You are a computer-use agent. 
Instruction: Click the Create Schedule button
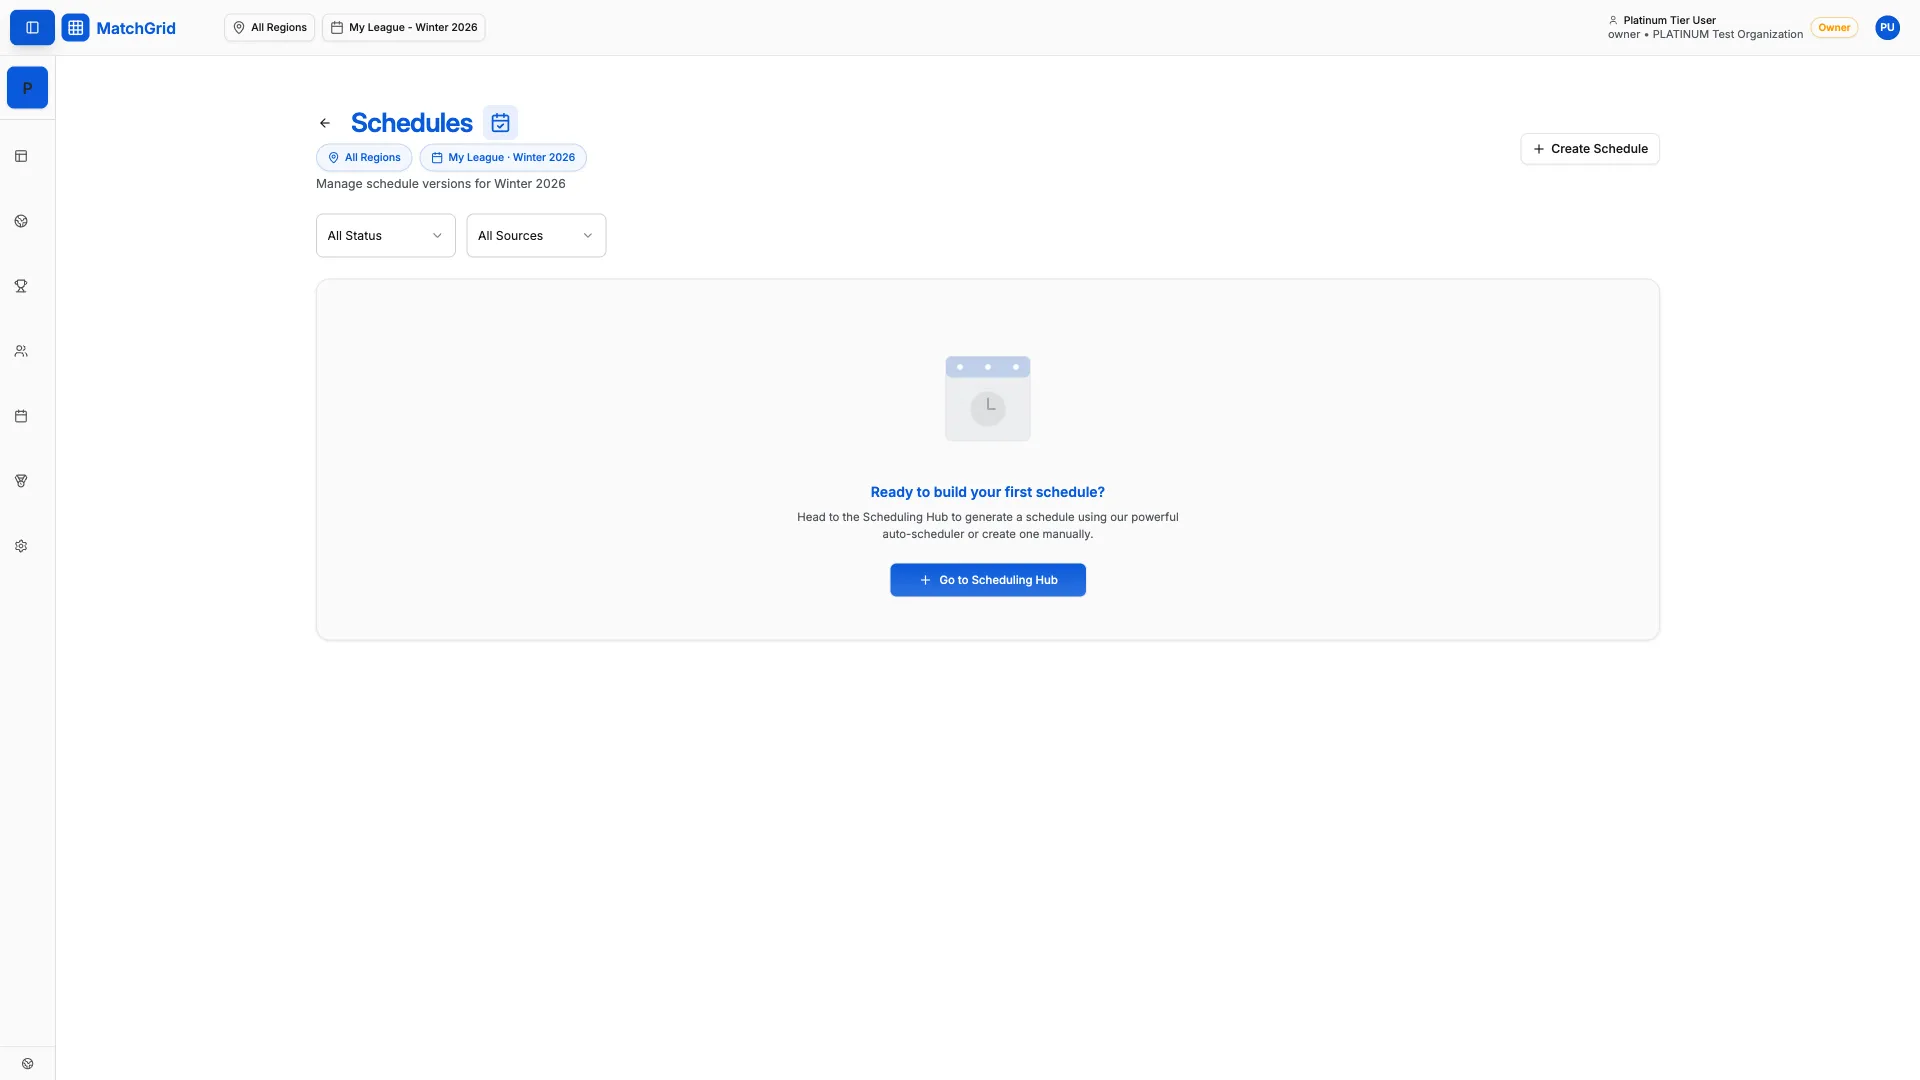[1589, 149]
